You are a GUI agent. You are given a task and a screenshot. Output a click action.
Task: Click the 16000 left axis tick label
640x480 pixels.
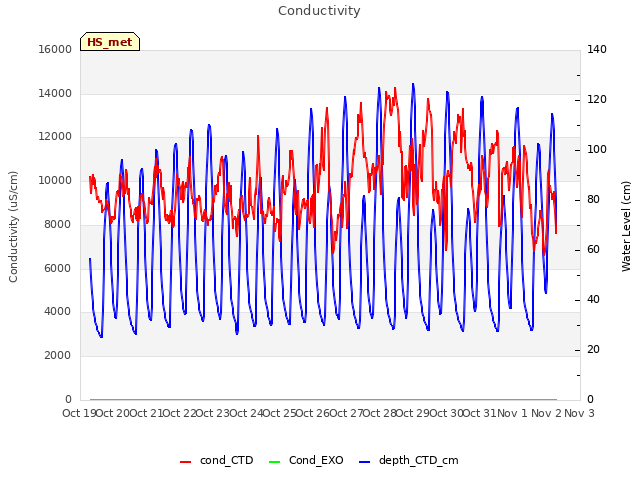(55, 49)
